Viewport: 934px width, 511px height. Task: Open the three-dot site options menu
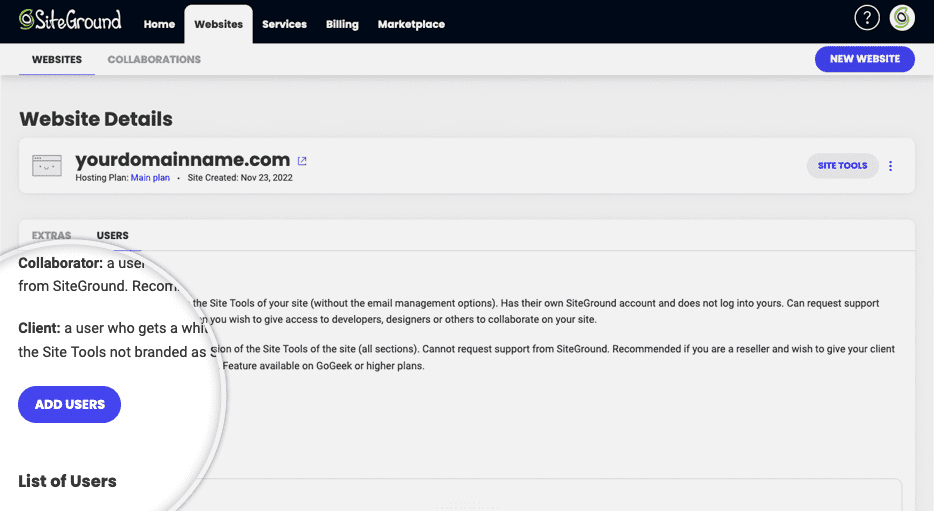(891, 166)
